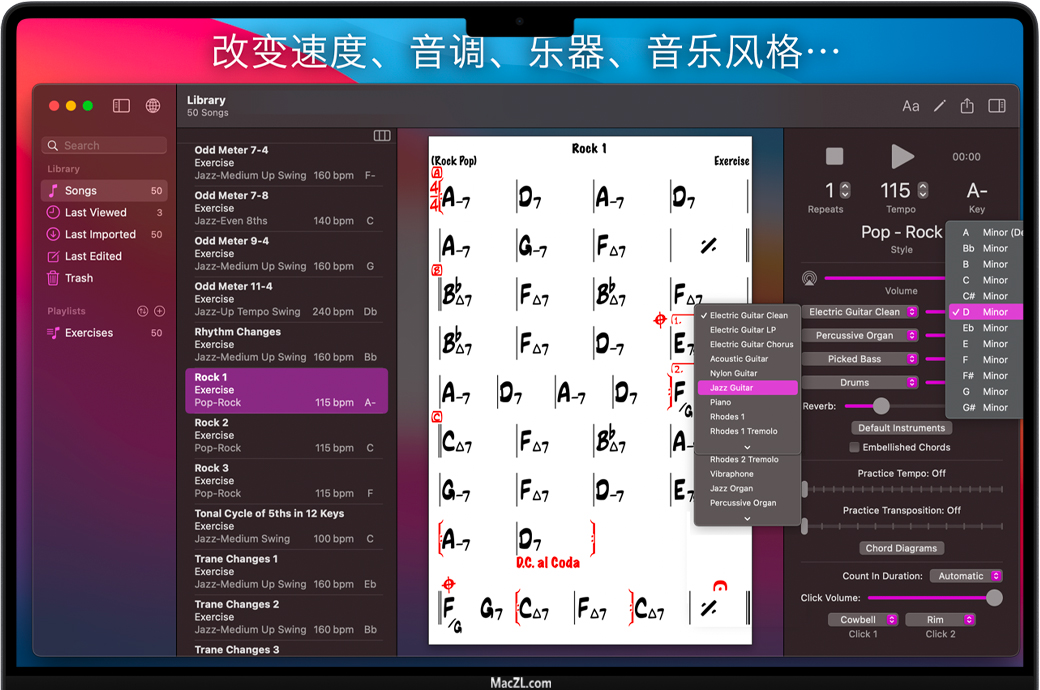
Task: Add a new playlist with plus icon
Action: coord(159,311)
